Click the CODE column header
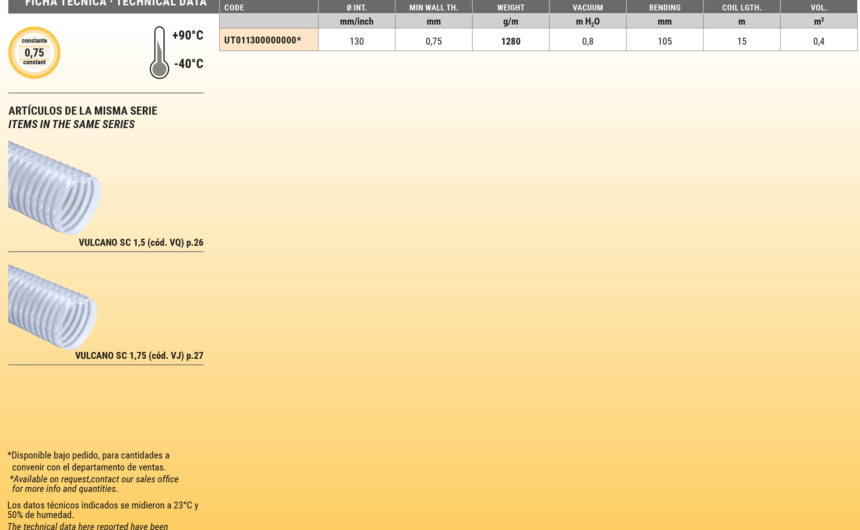The width and height of the screenshot is (860, 530). coord(234,7)
